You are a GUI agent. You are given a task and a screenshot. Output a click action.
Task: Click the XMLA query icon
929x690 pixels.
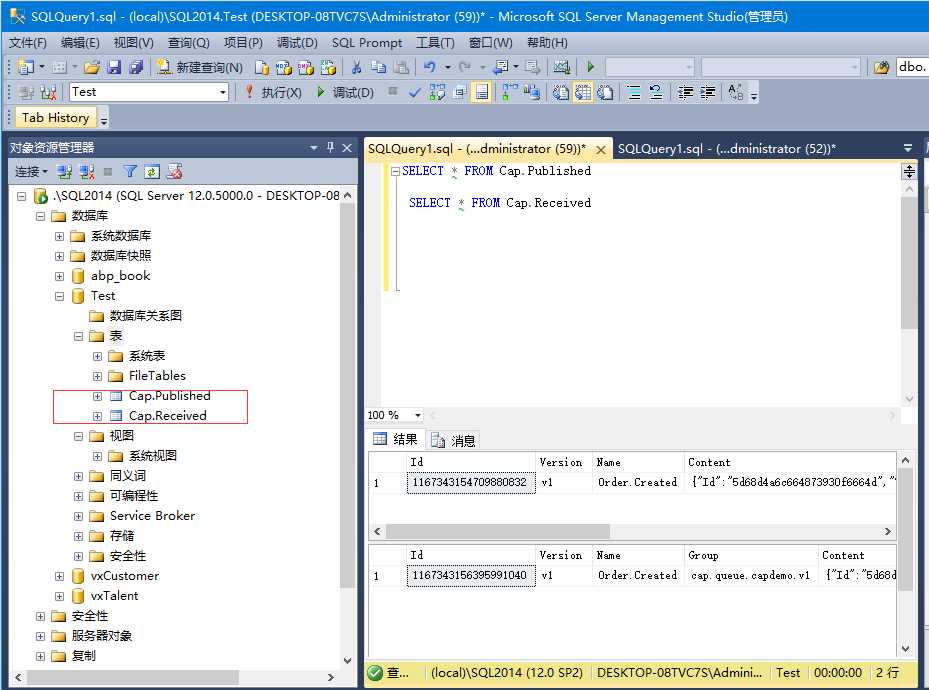[x=328, y=67]
